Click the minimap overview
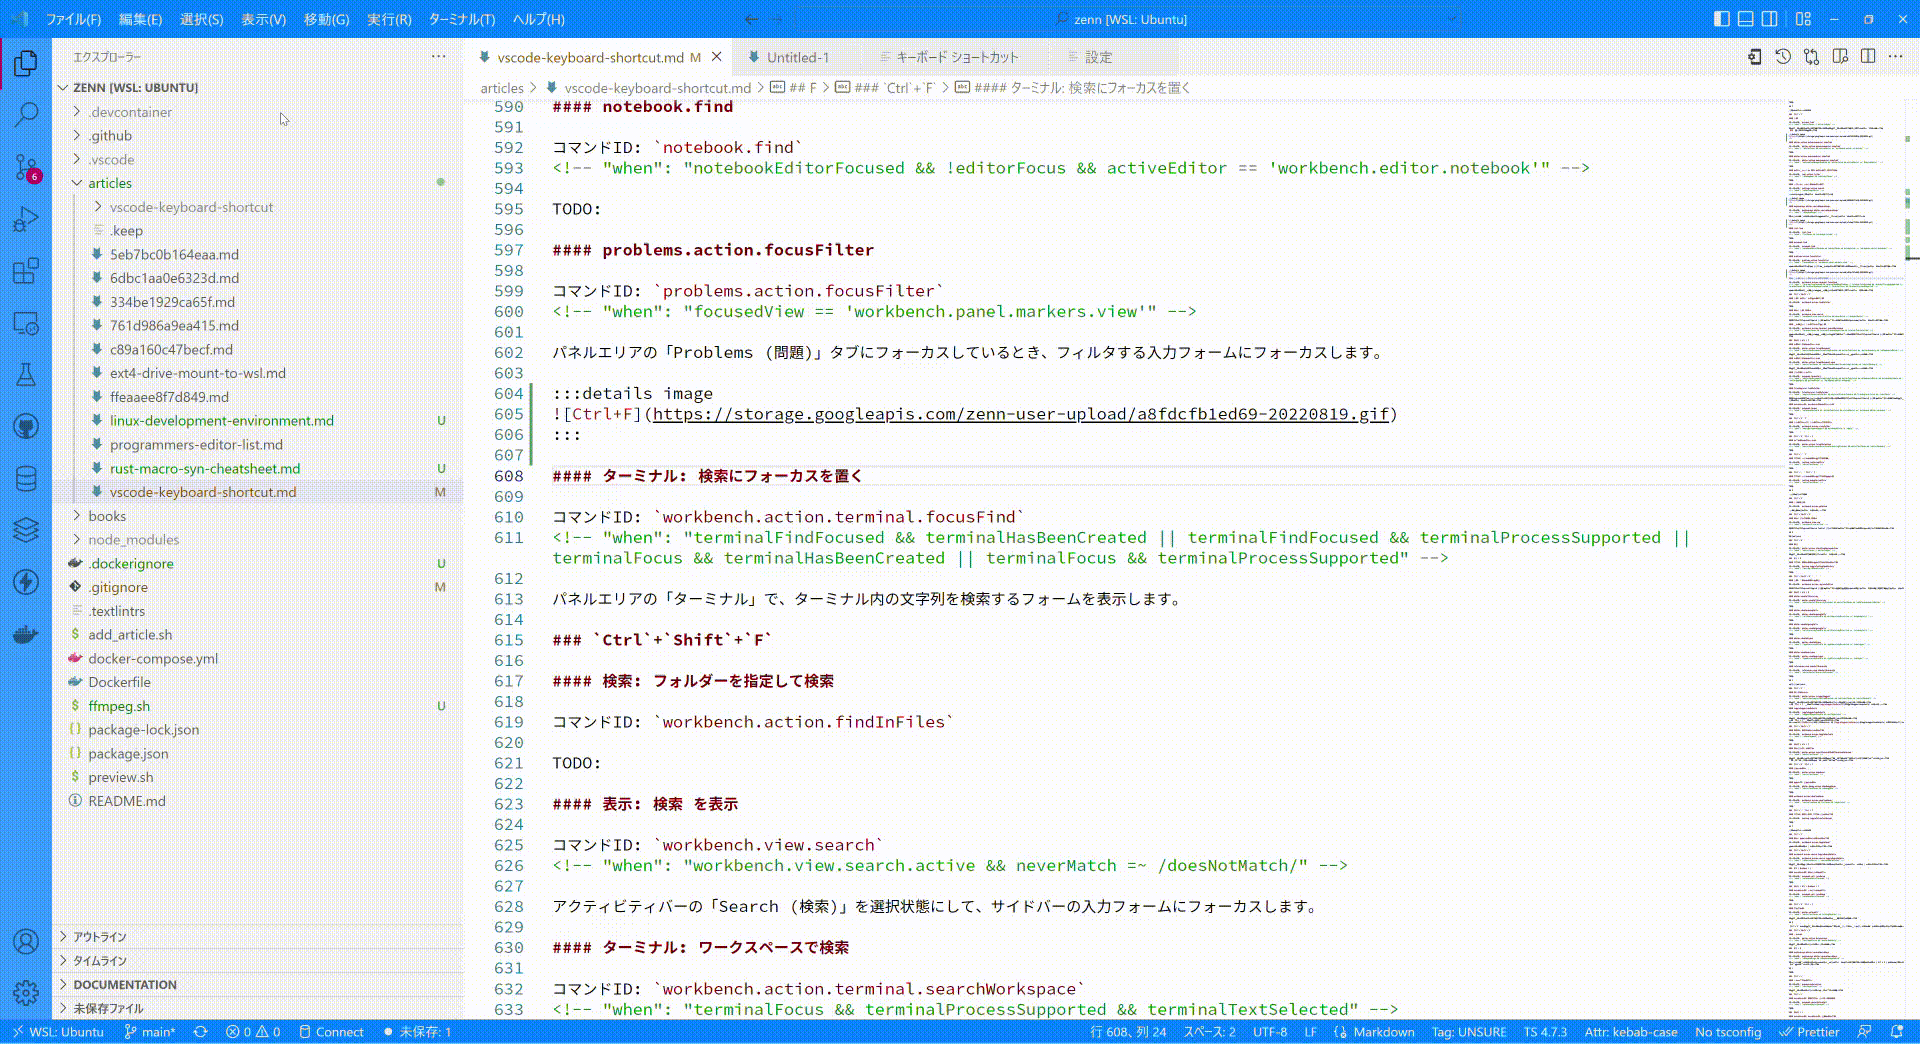Viewport: 1920px width, 1044px height. pyautogui.click(x=1845, y=560)
